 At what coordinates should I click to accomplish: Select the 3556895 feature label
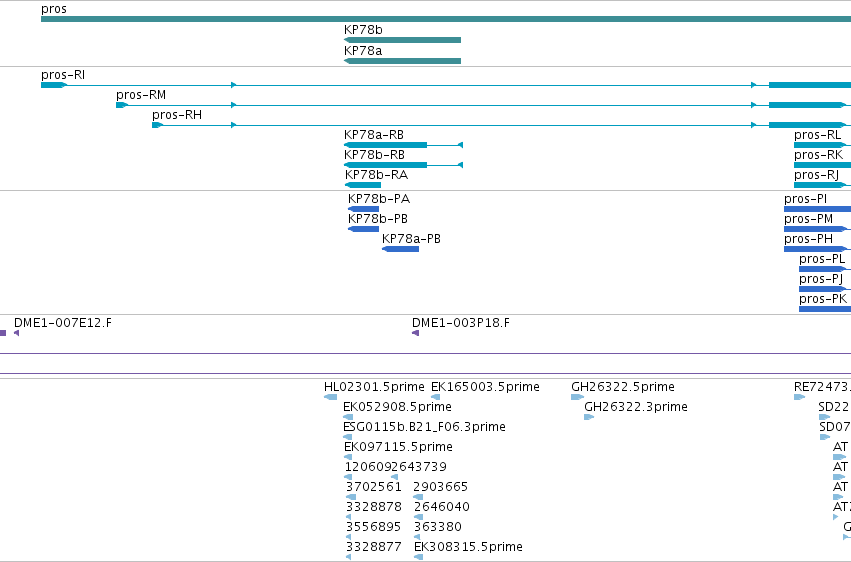(x=373, y=527)
